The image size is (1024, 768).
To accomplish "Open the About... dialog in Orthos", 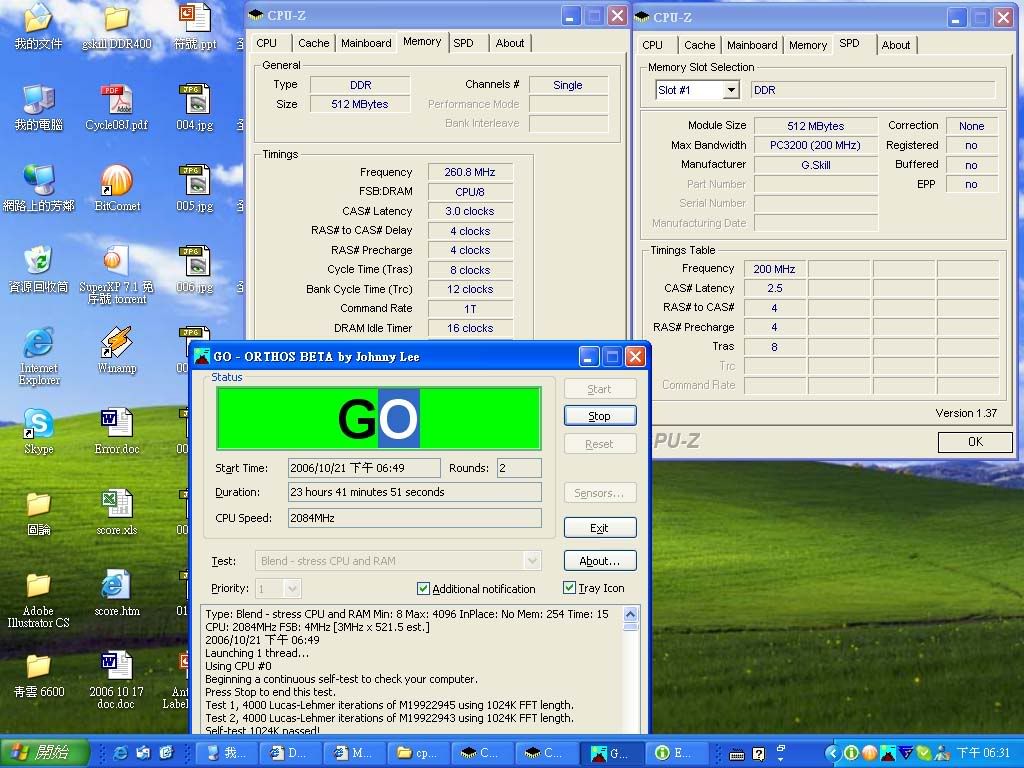I will (x=600, y=560).
